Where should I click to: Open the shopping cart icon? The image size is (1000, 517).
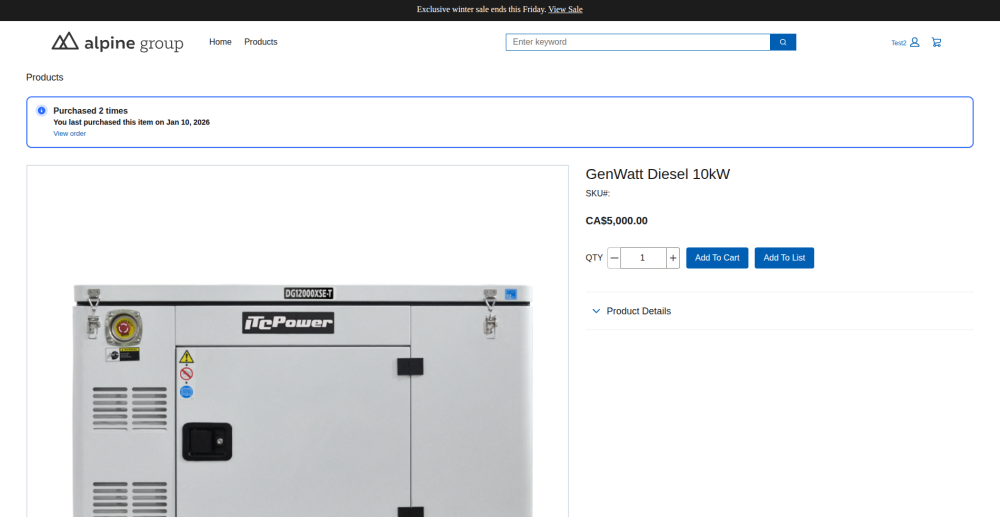coord(936,42)
